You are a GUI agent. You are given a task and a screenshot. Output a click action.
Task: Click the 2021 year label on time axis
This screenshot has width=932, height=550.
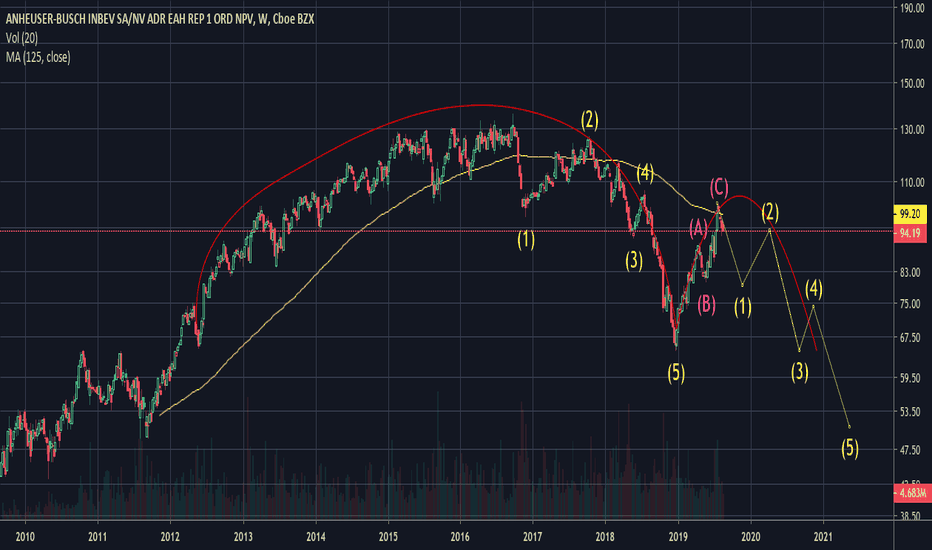(x=823, y=537)
